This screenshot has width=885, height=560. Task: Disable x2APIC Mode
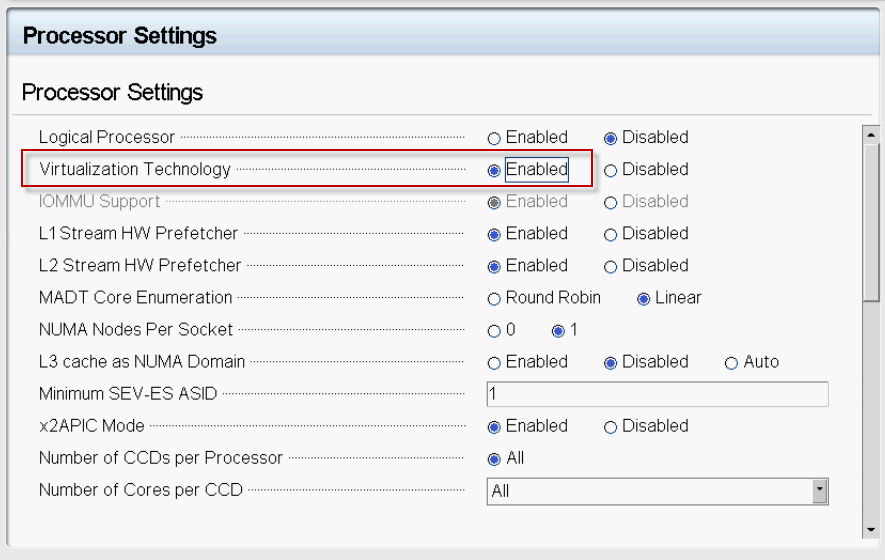[610, 428]
